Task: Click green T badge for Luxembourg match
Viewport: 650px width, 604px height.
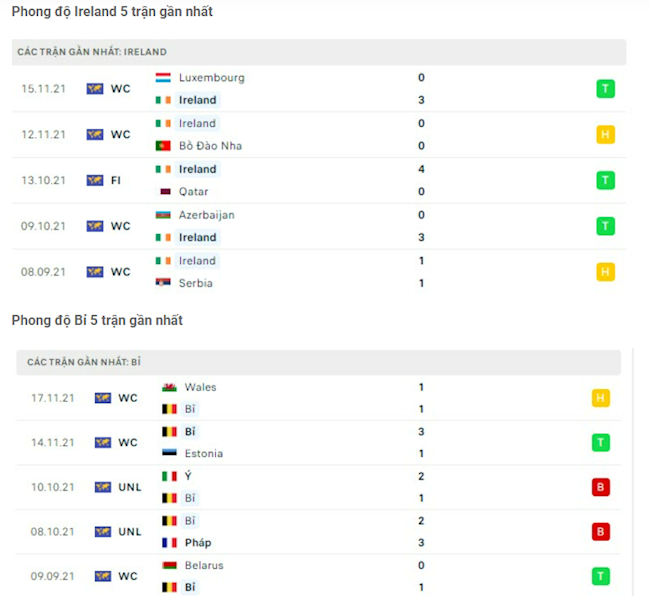Action: coord(605,89)
